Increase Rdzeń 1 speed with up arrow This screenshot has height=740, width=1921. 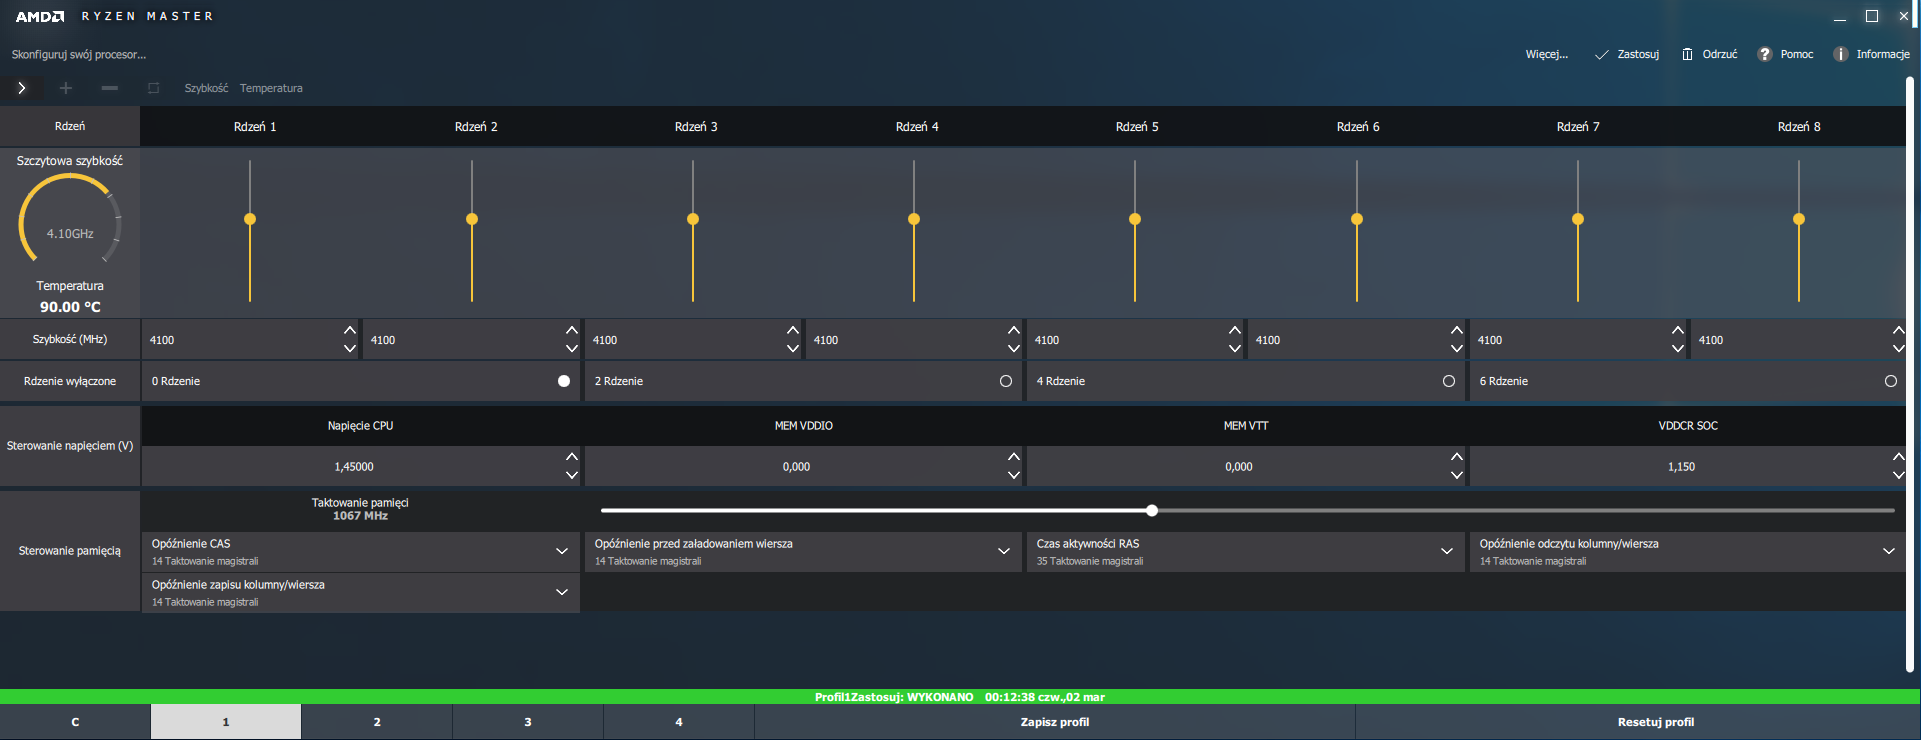coord(350,330)
